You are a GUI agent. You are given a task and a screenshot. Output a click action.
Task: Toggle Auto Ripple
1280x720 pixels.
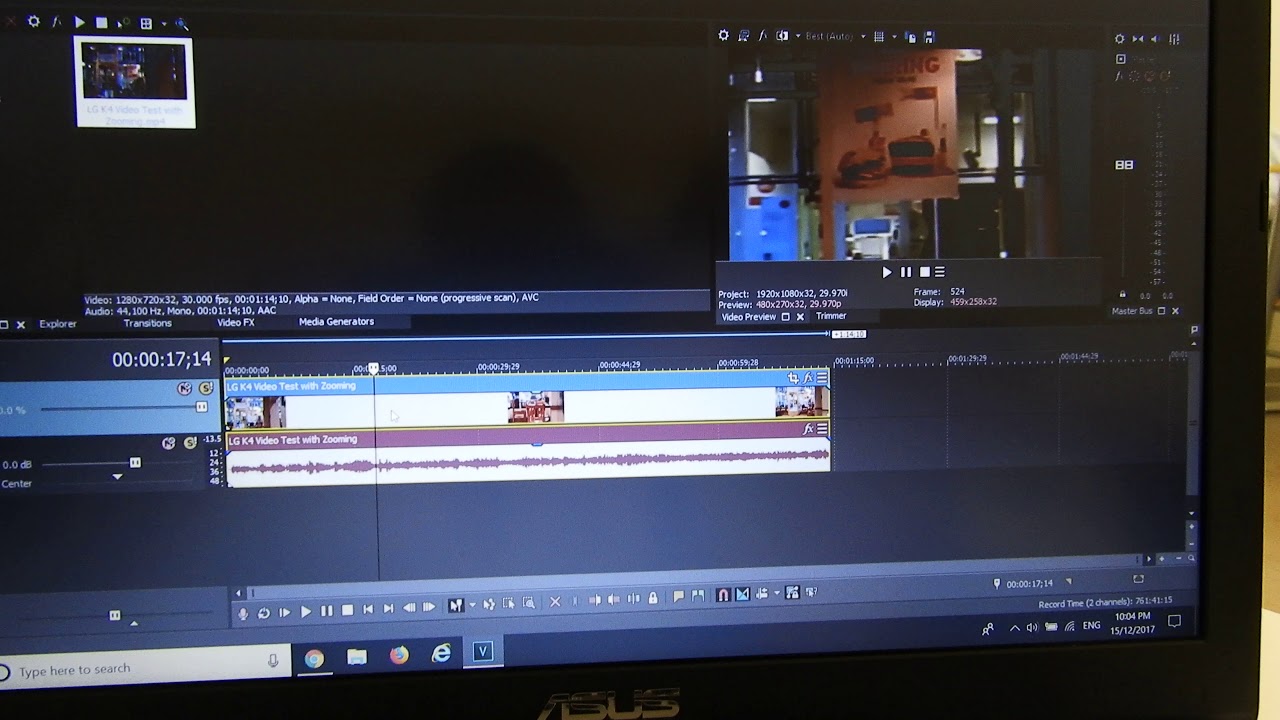click(762, 593)
